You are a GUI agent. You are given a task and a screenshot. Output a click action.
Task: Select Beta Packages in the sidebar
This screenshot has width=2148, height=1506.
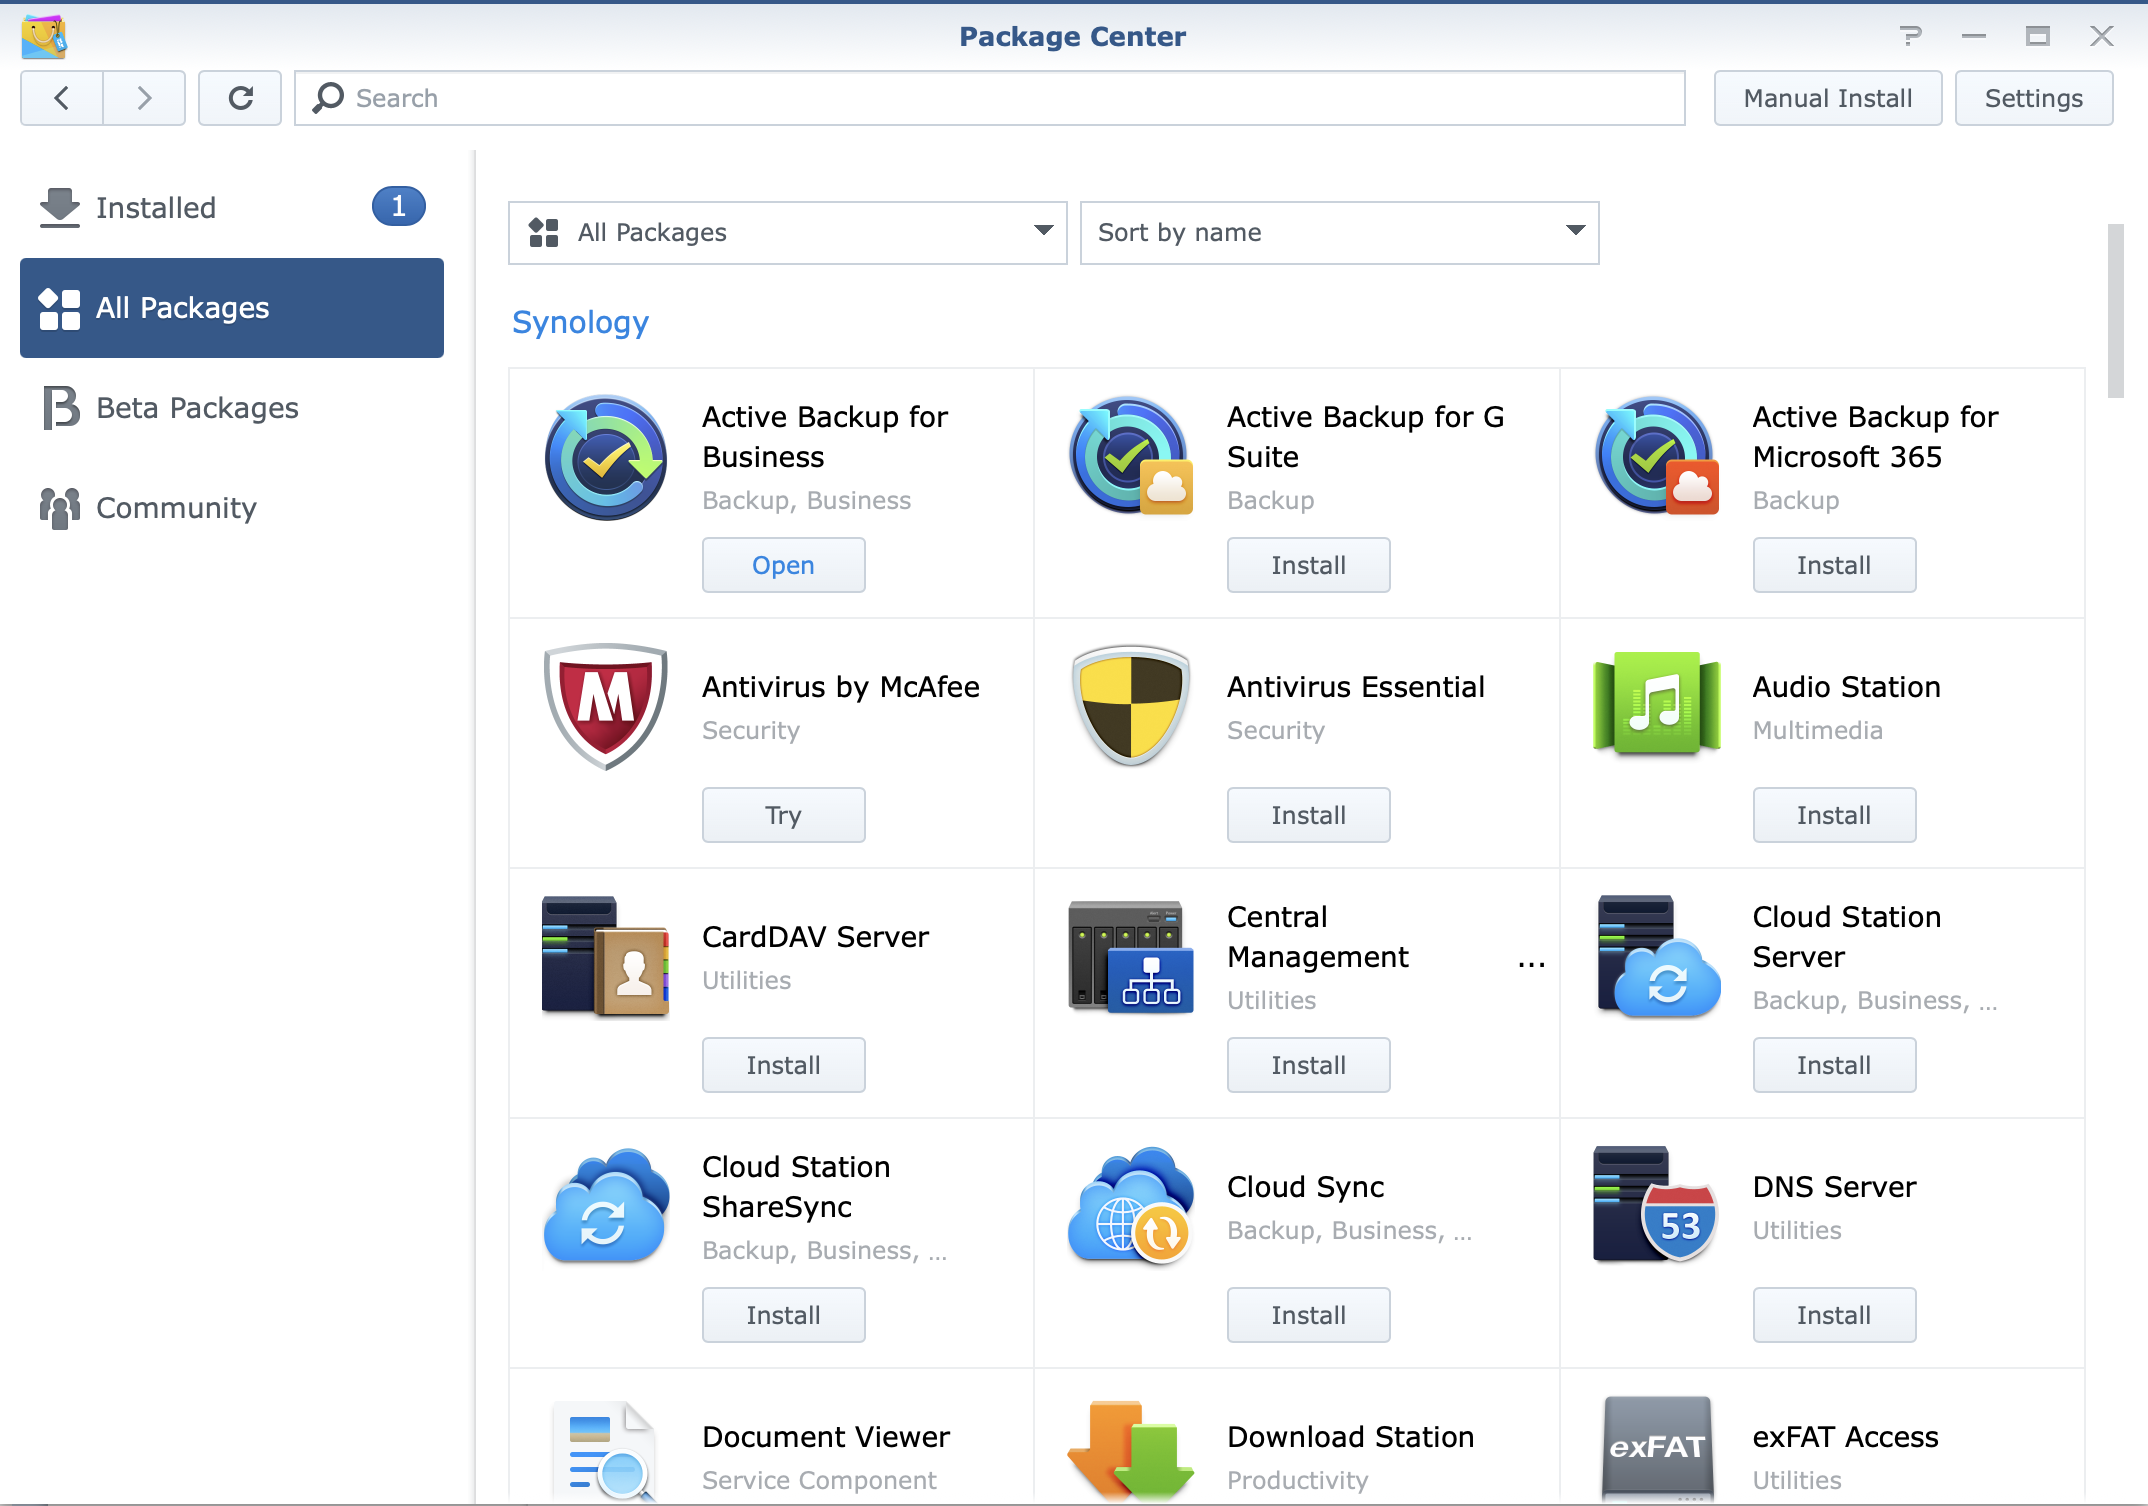tap(232, 408)
